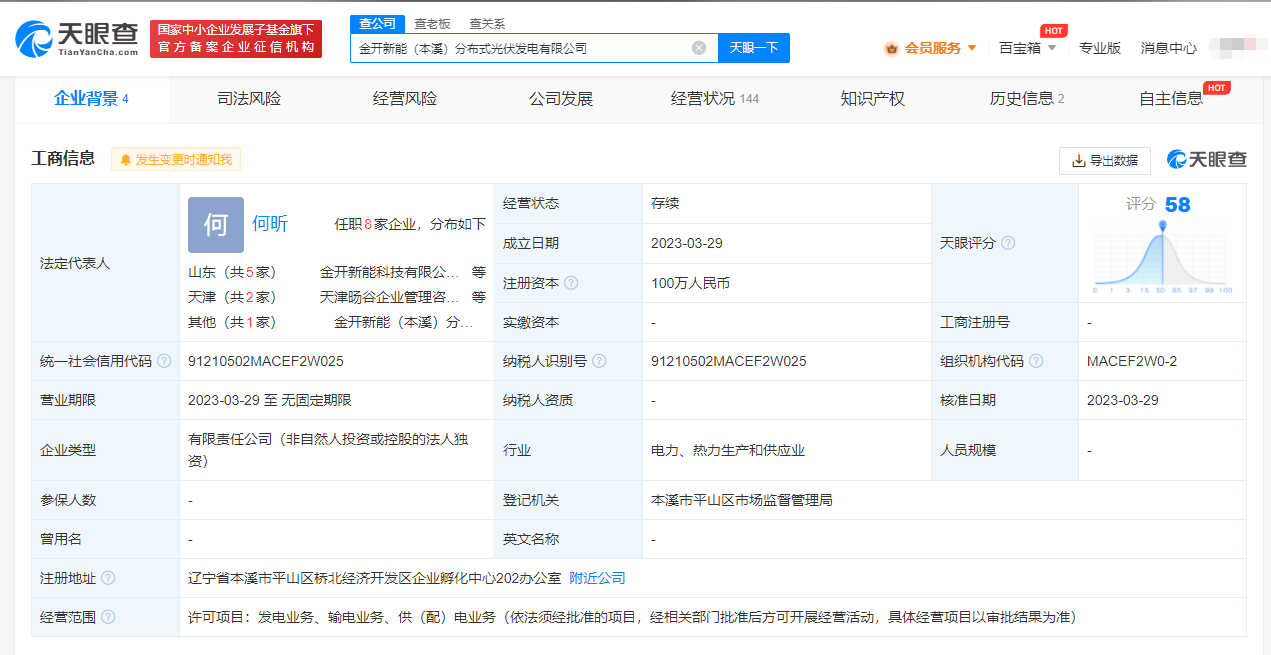Click the help icon beside 注册地址

pyautogui.click(x=107, y=578)
